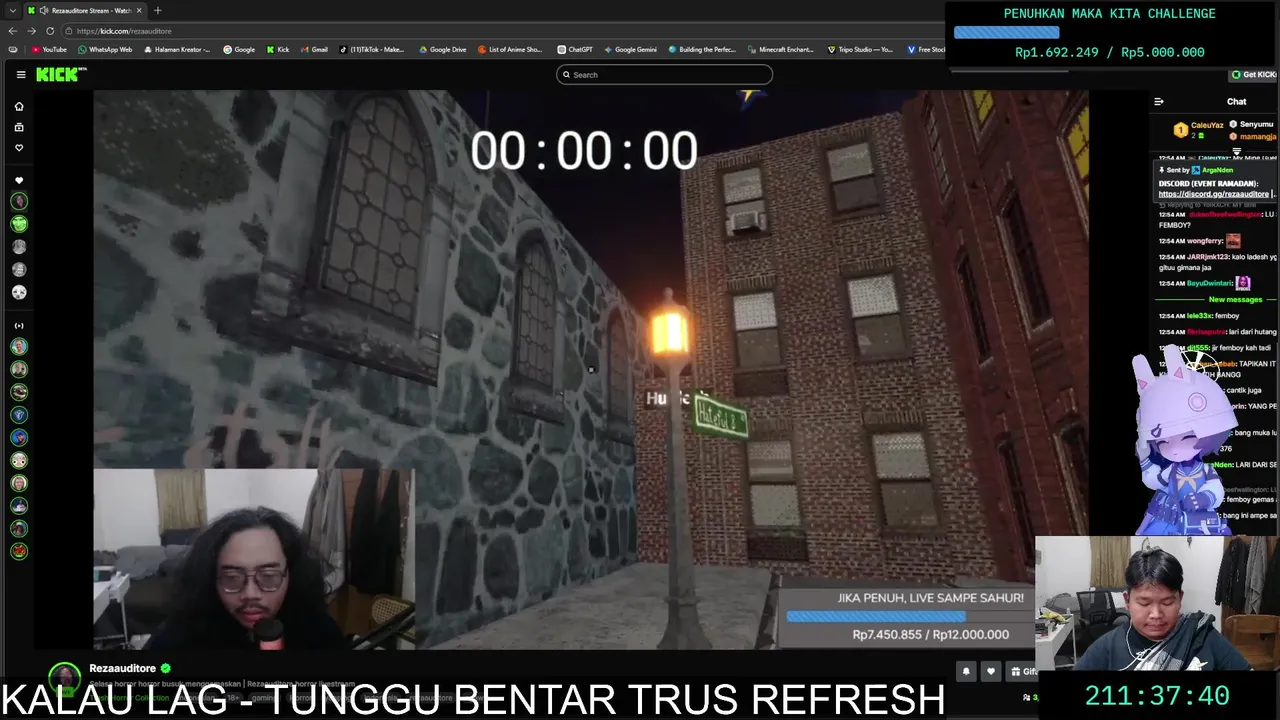Image resolution: width=1280 pixels, height=720 pixels.
Task: Click Senyumu in leaderboard
Action: tap(1256, 124)
